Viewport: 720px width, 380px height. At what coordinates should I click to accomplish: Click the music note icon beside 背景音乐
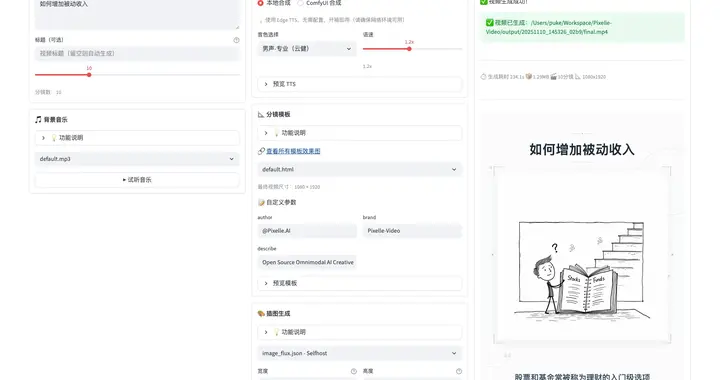(x=38, y=120)
